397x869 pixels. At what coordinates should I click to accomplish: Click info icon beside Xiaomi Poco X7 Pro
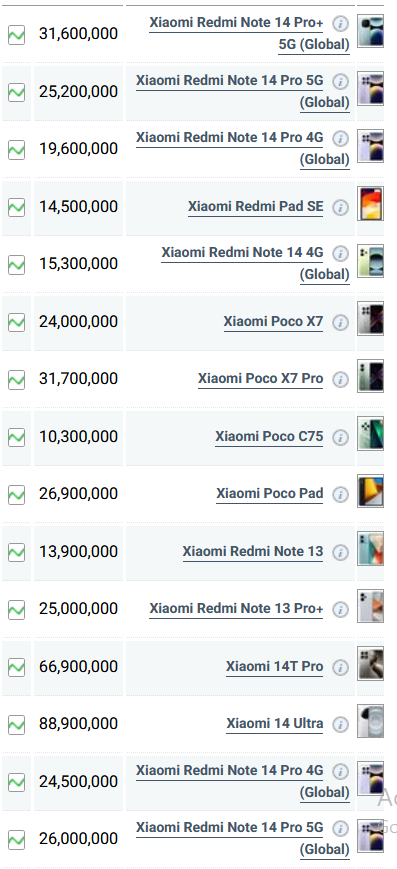340,380
